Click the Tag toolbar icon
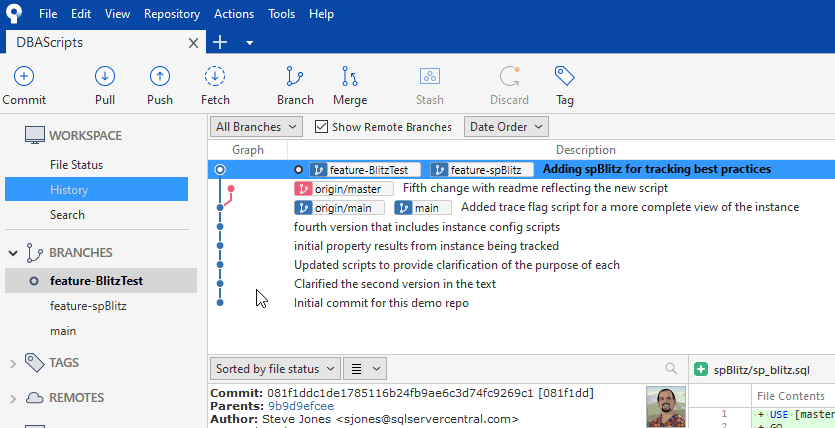 [564, 77]
